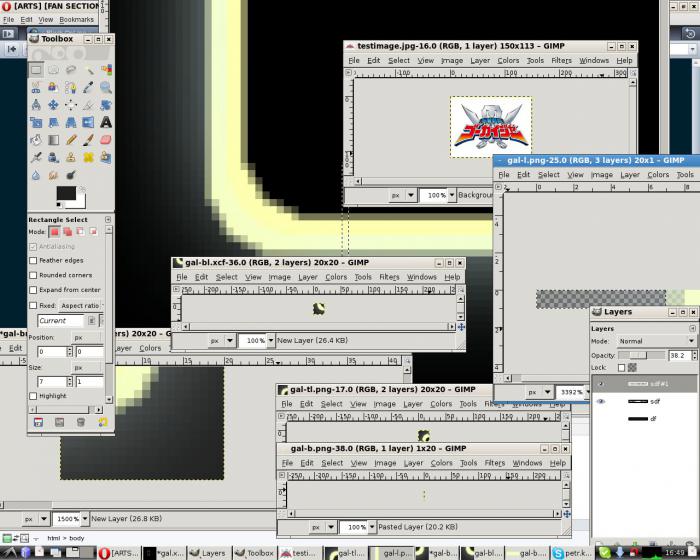The image size is (700, 560).
Task: Select the Text tool
Action: coord(106,122)
